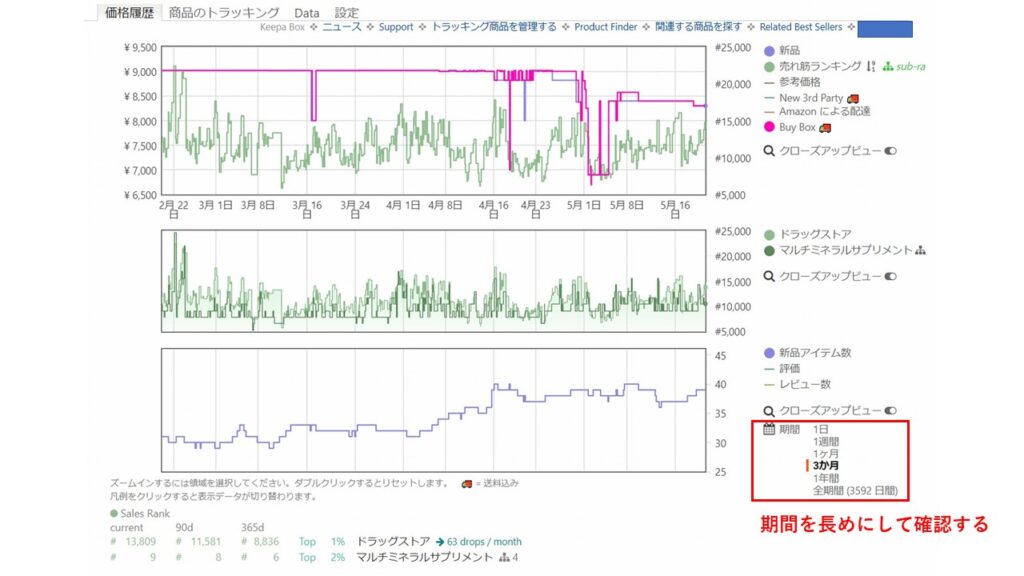Viewport: 1024px width, 576px height.
Task: Select the 1年間 period option
Action: pyautogui.click(x=827, y=479)
